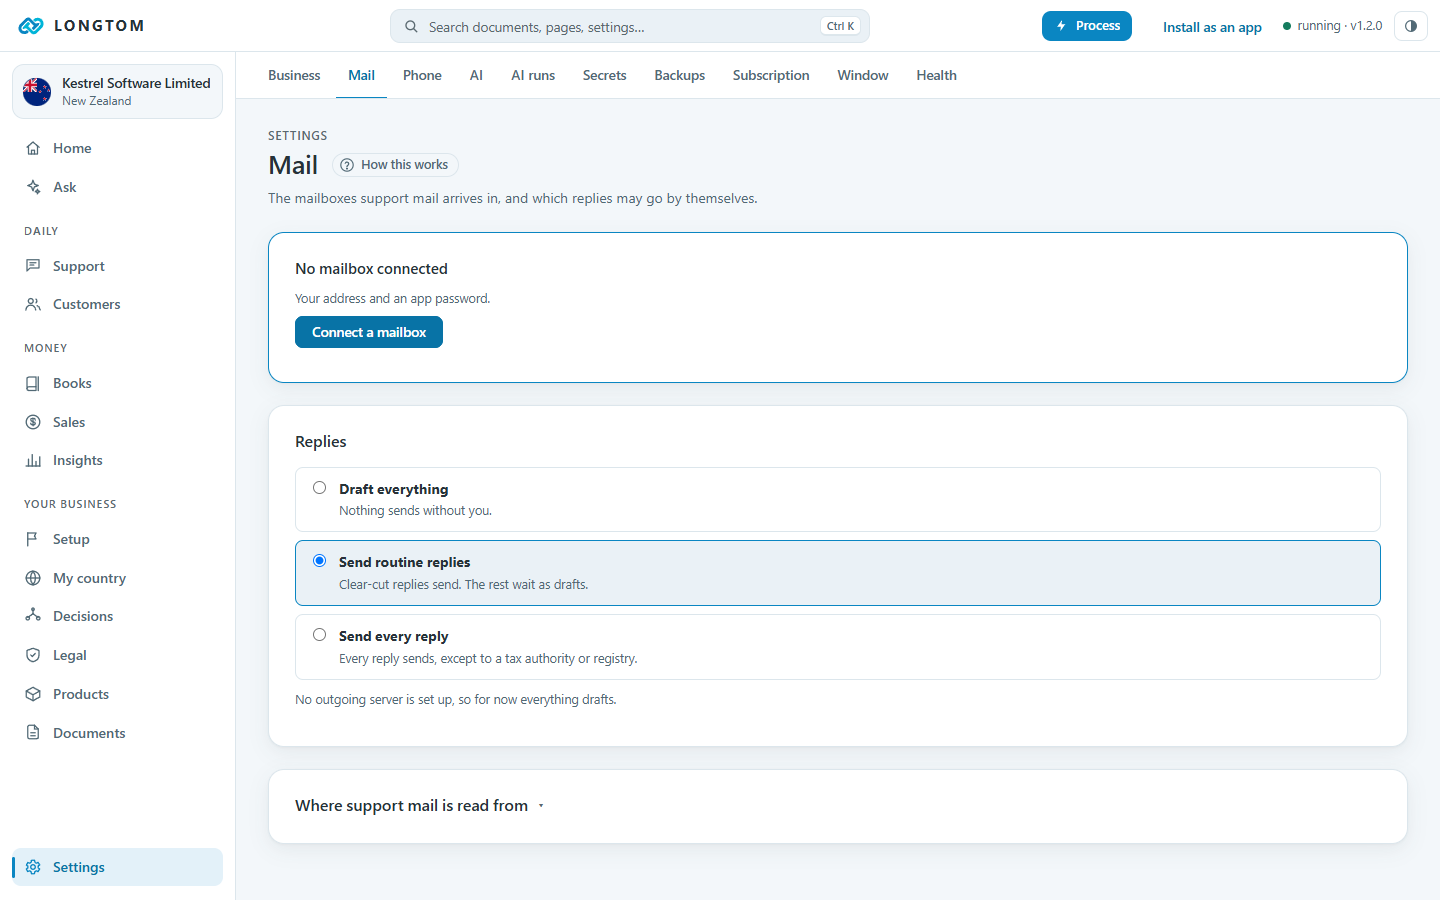Click the Customers people icon
This screenshot has height=900, width=1440.
coord(33,304)
